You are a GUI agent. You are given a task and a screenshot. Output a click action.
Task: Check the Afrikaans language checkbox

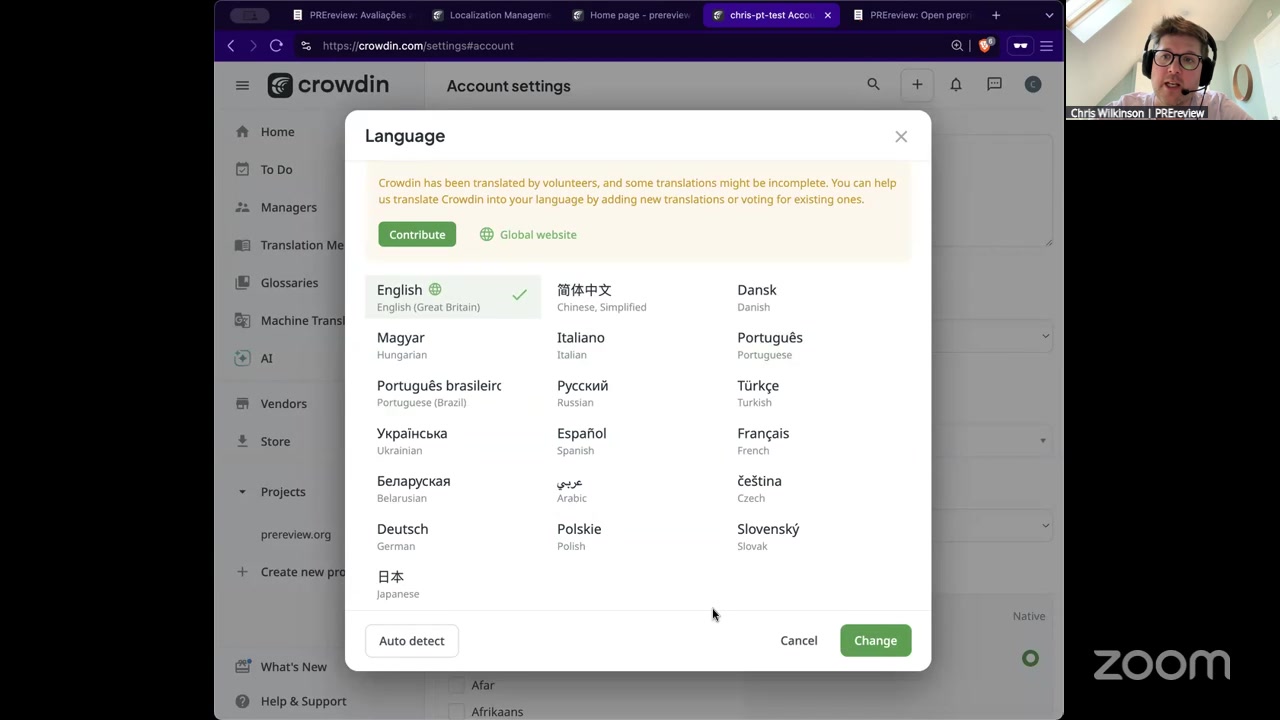coord(457,711)
